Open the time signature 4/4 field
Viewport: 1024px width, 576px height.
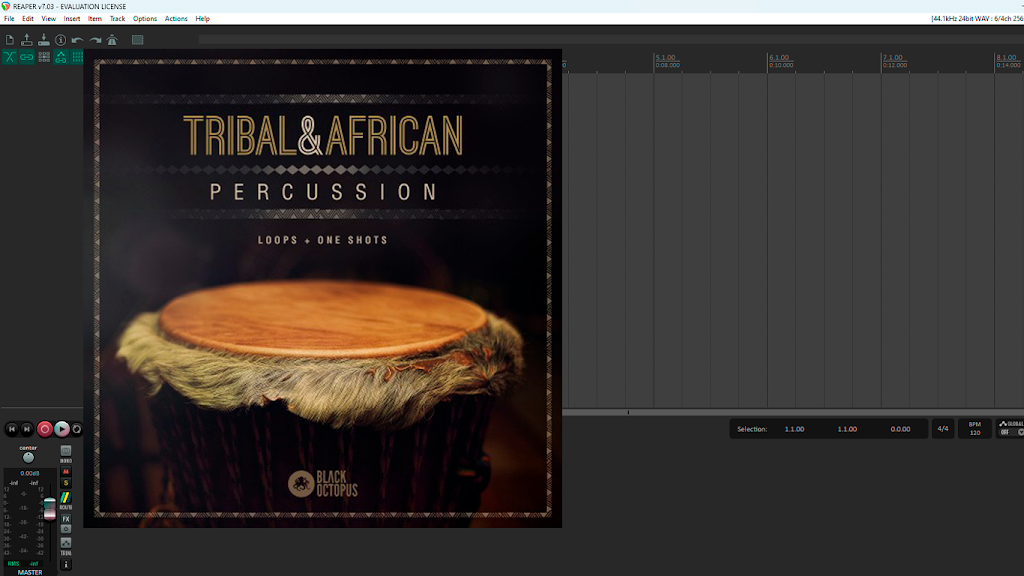(x=942, y=429)
